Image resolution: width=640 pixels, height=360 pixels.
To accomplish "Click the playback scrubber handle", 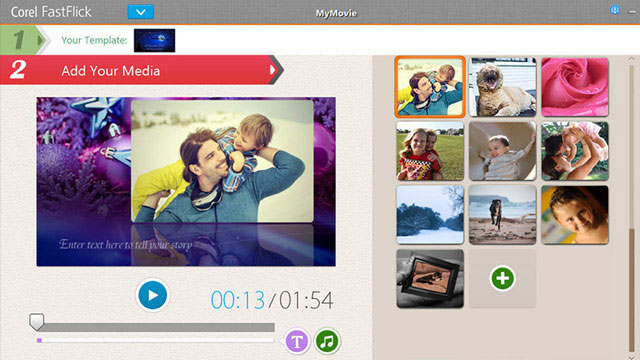I will [37, 322].
